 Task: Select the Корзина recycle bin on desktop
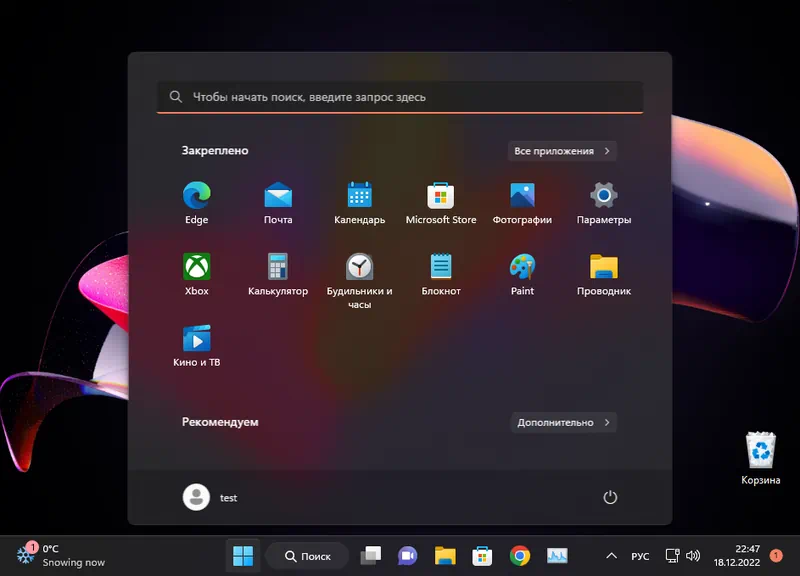click(760, 458)
